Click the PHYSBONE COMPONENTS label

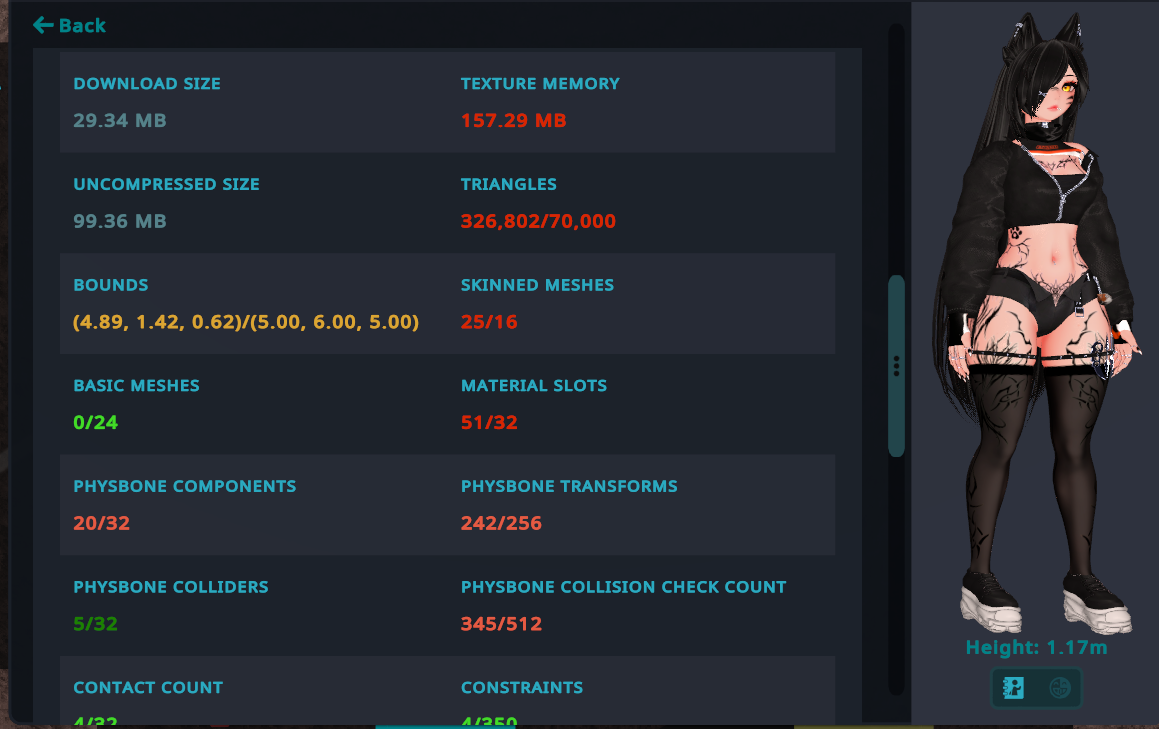185,486
